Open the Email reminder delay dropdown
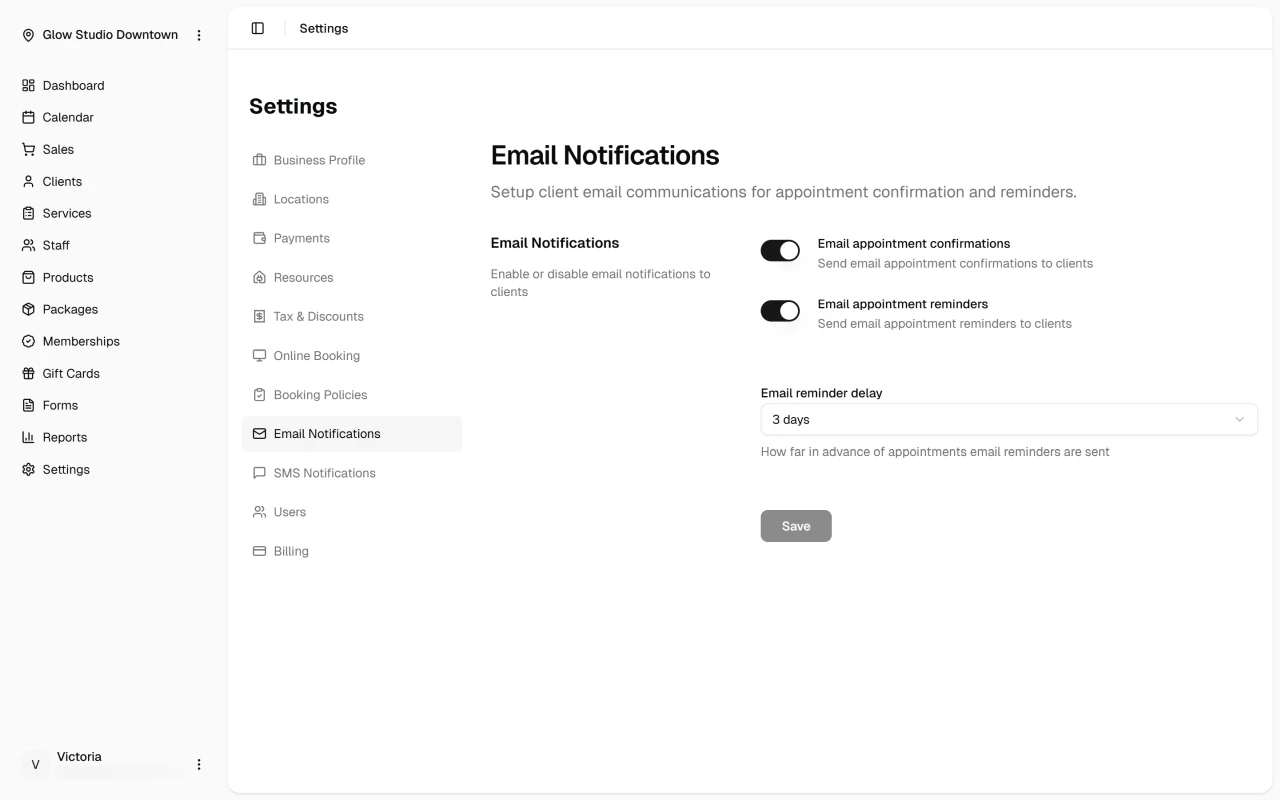Screen dimensions: 1280x800 pos(1009,420)
